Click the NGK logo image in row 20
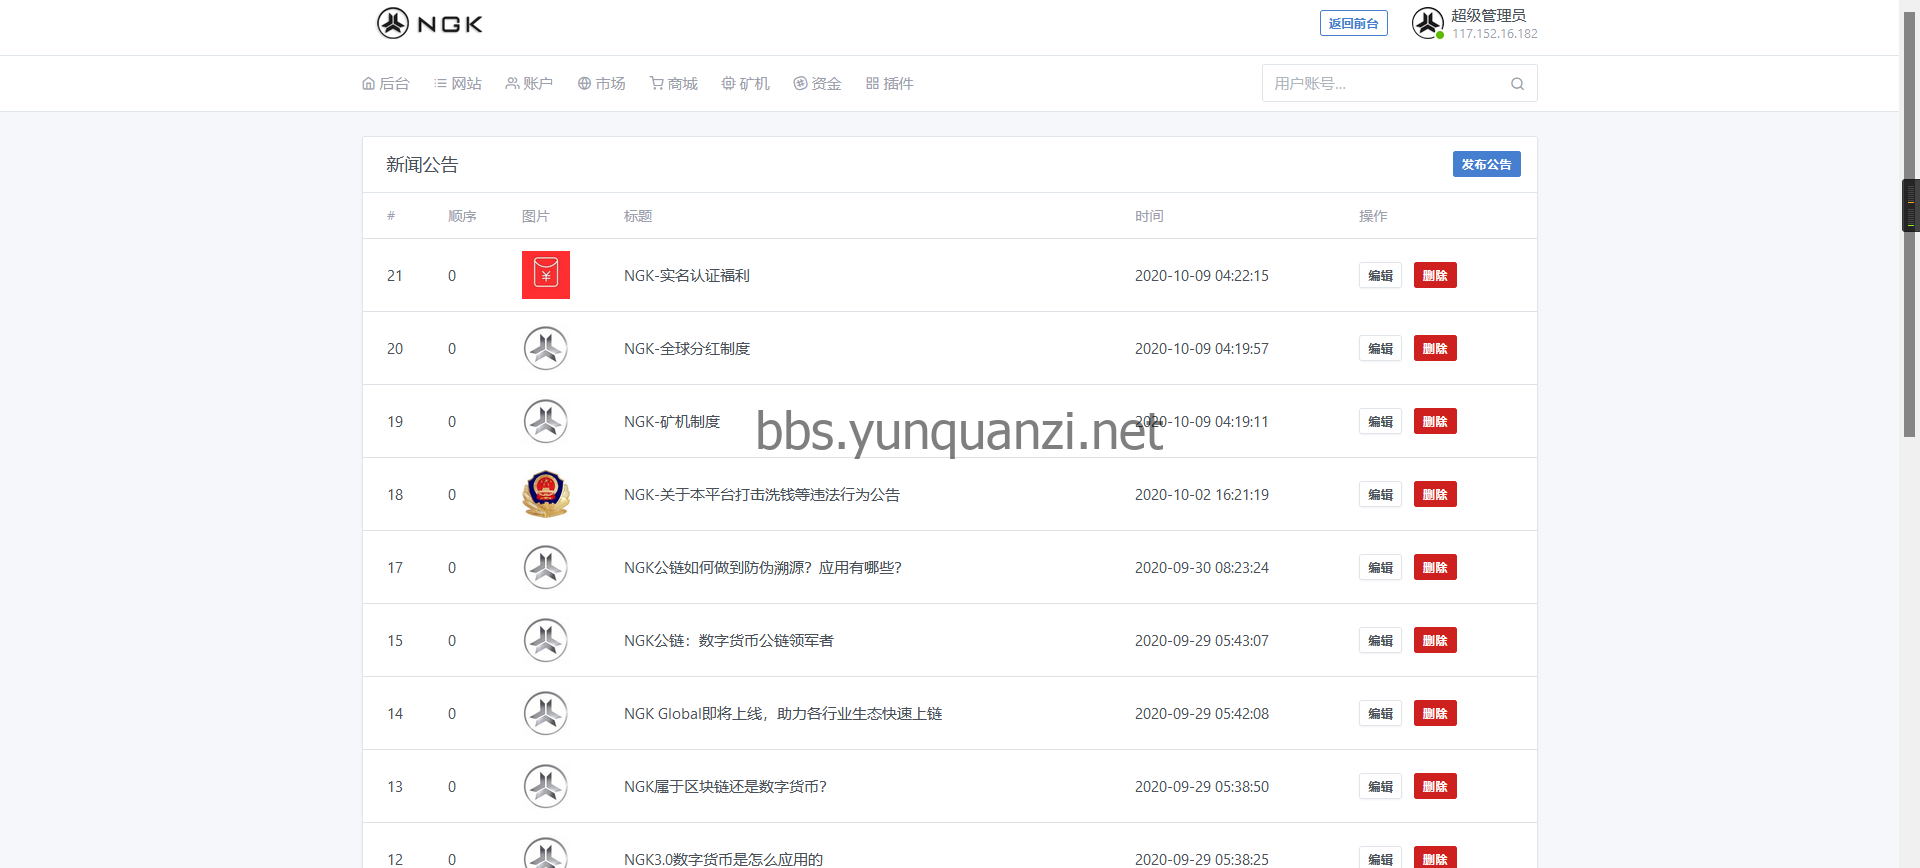The width and height of the screenshot is (1920, 868). [545, 348]
